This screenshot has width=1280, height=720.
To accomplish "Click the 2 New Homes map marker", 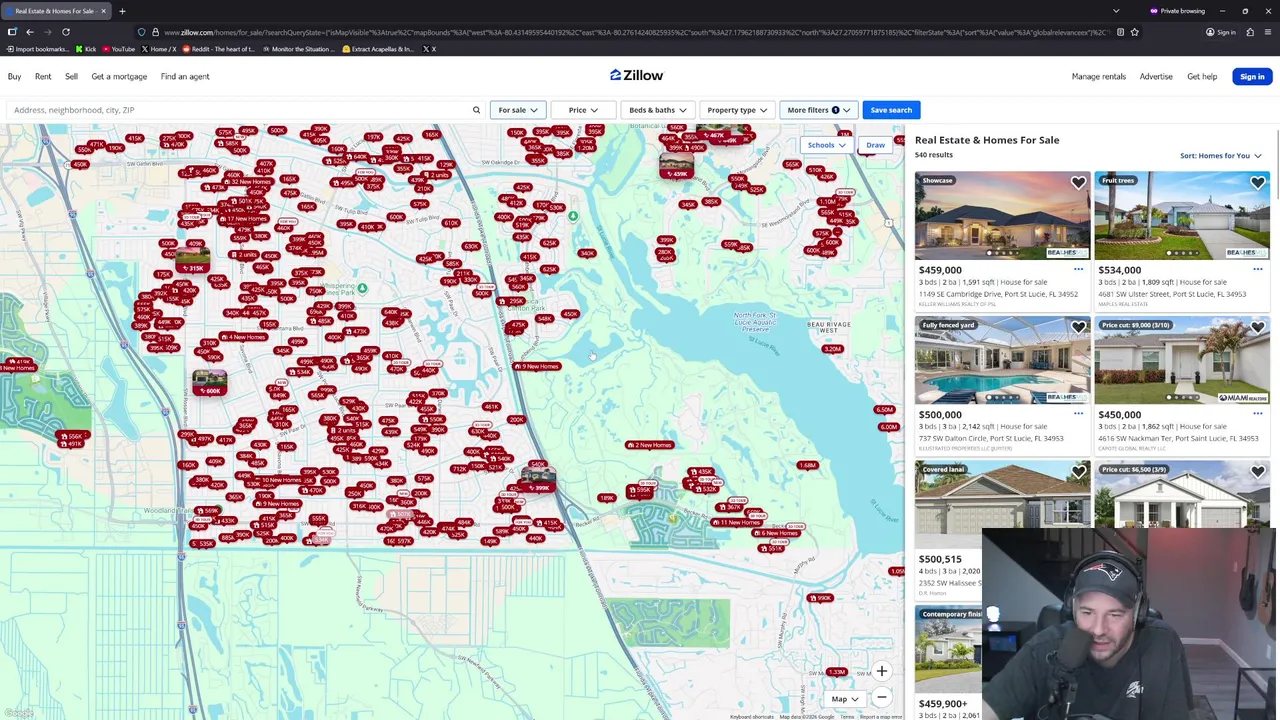I will 649,445.
